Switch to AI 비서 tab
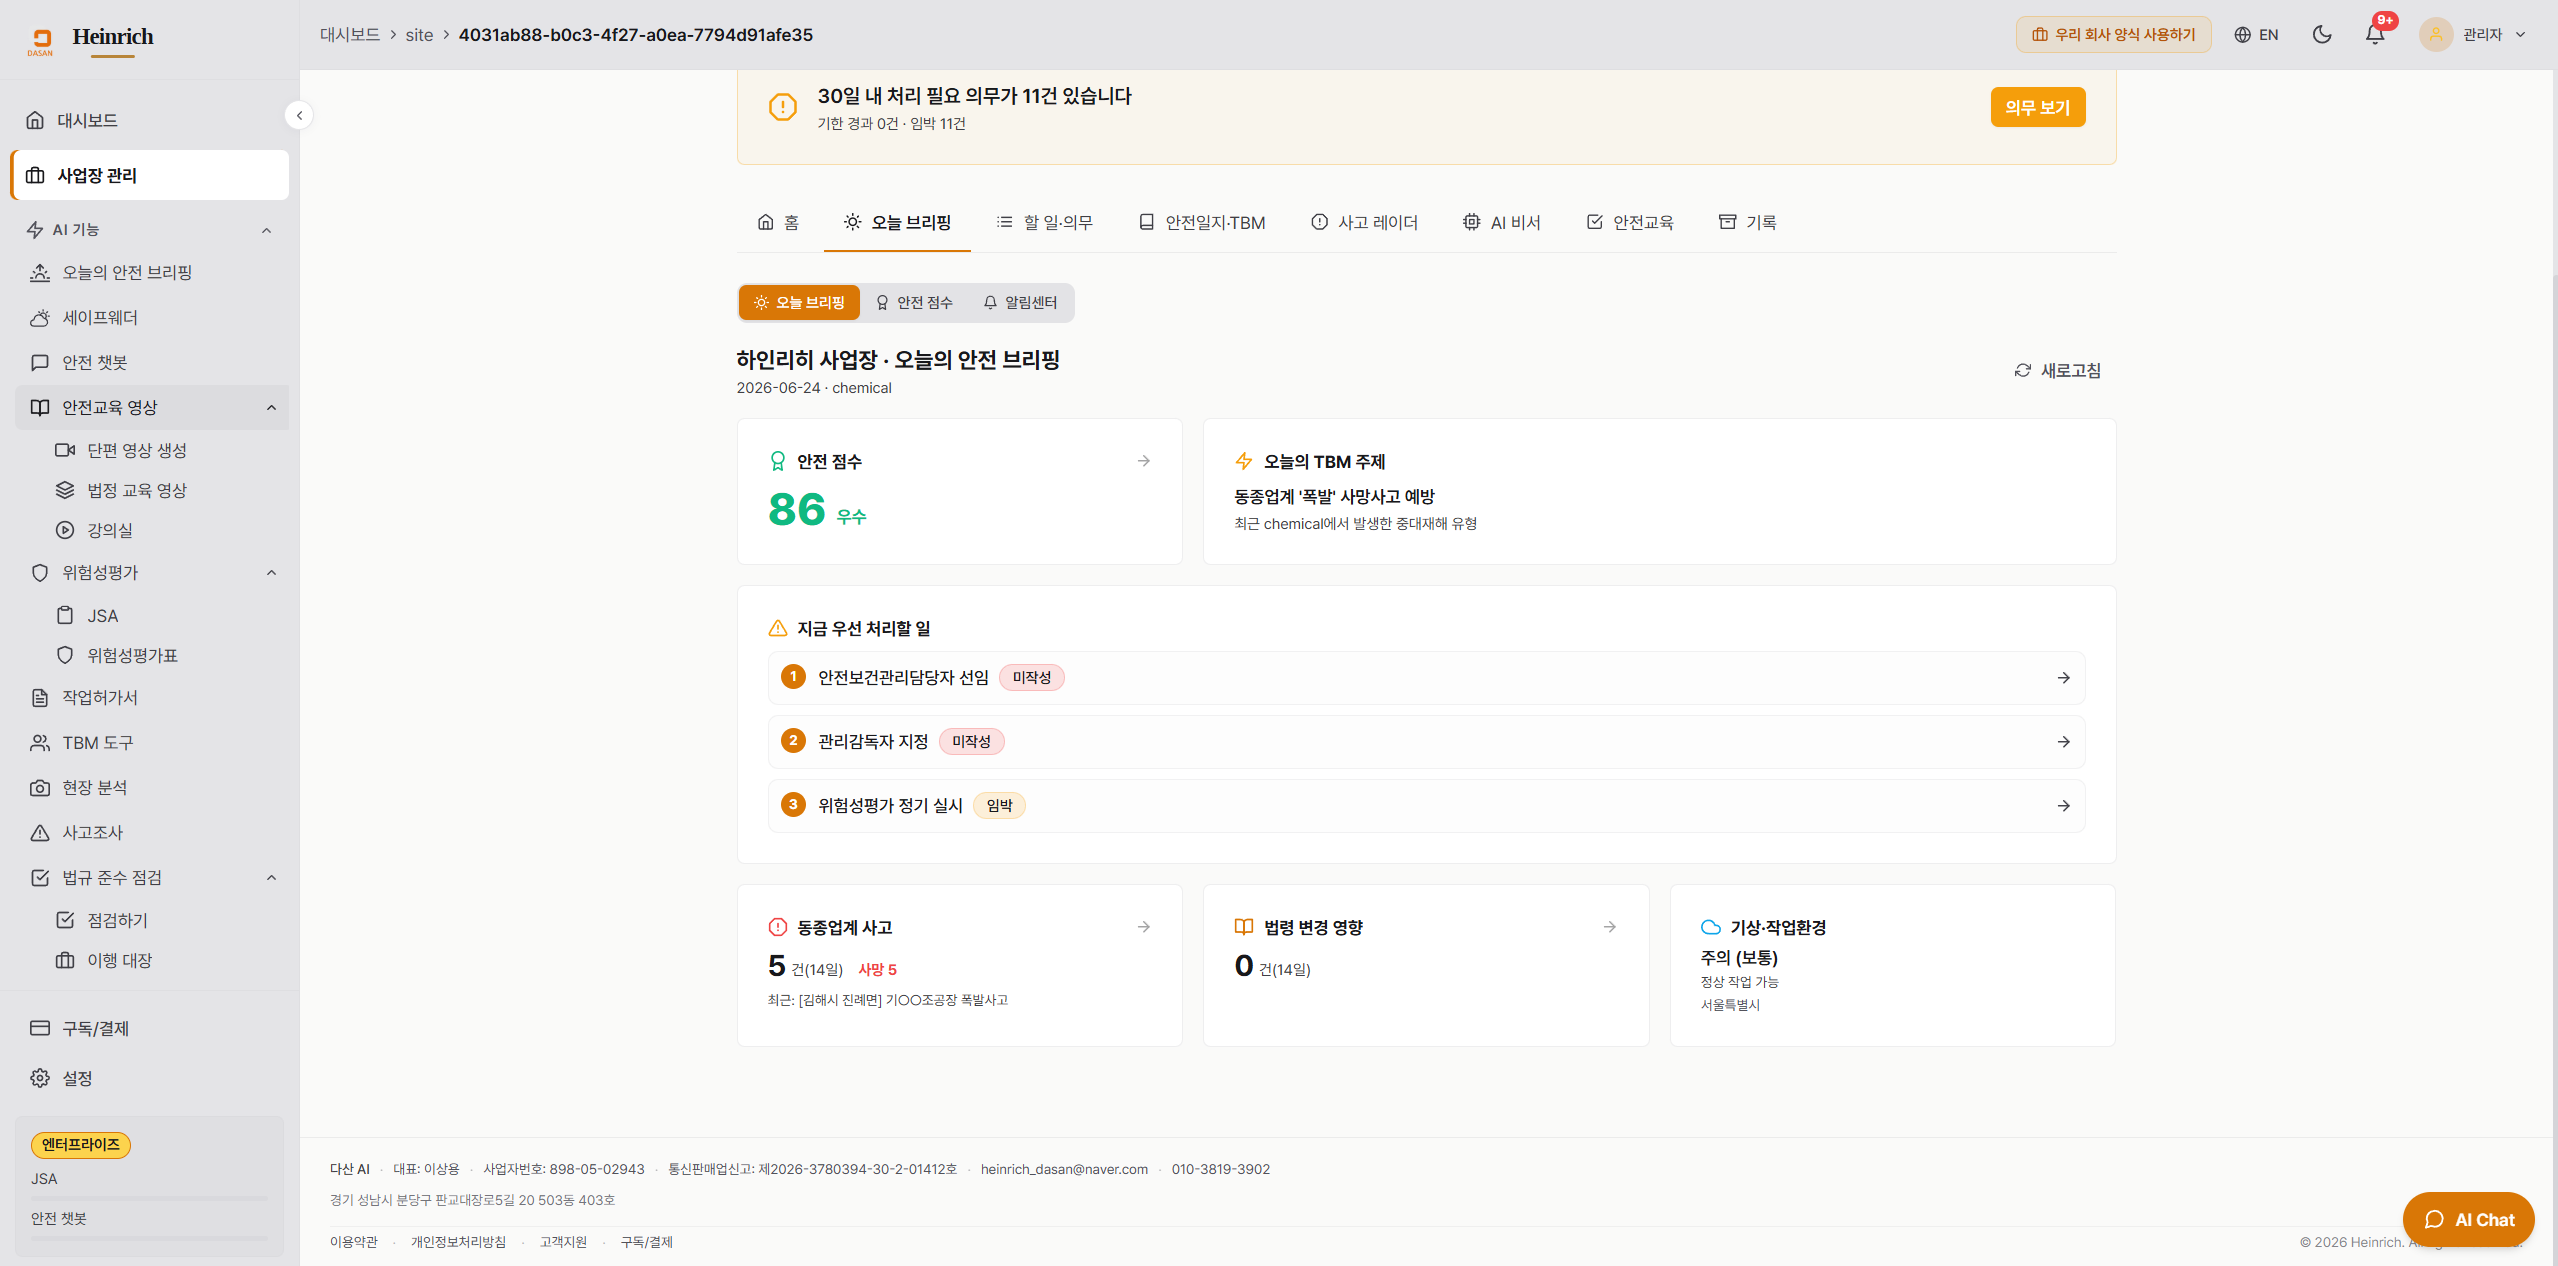The height and width of the screenshot is (1266, 2558). (1501, 222)
